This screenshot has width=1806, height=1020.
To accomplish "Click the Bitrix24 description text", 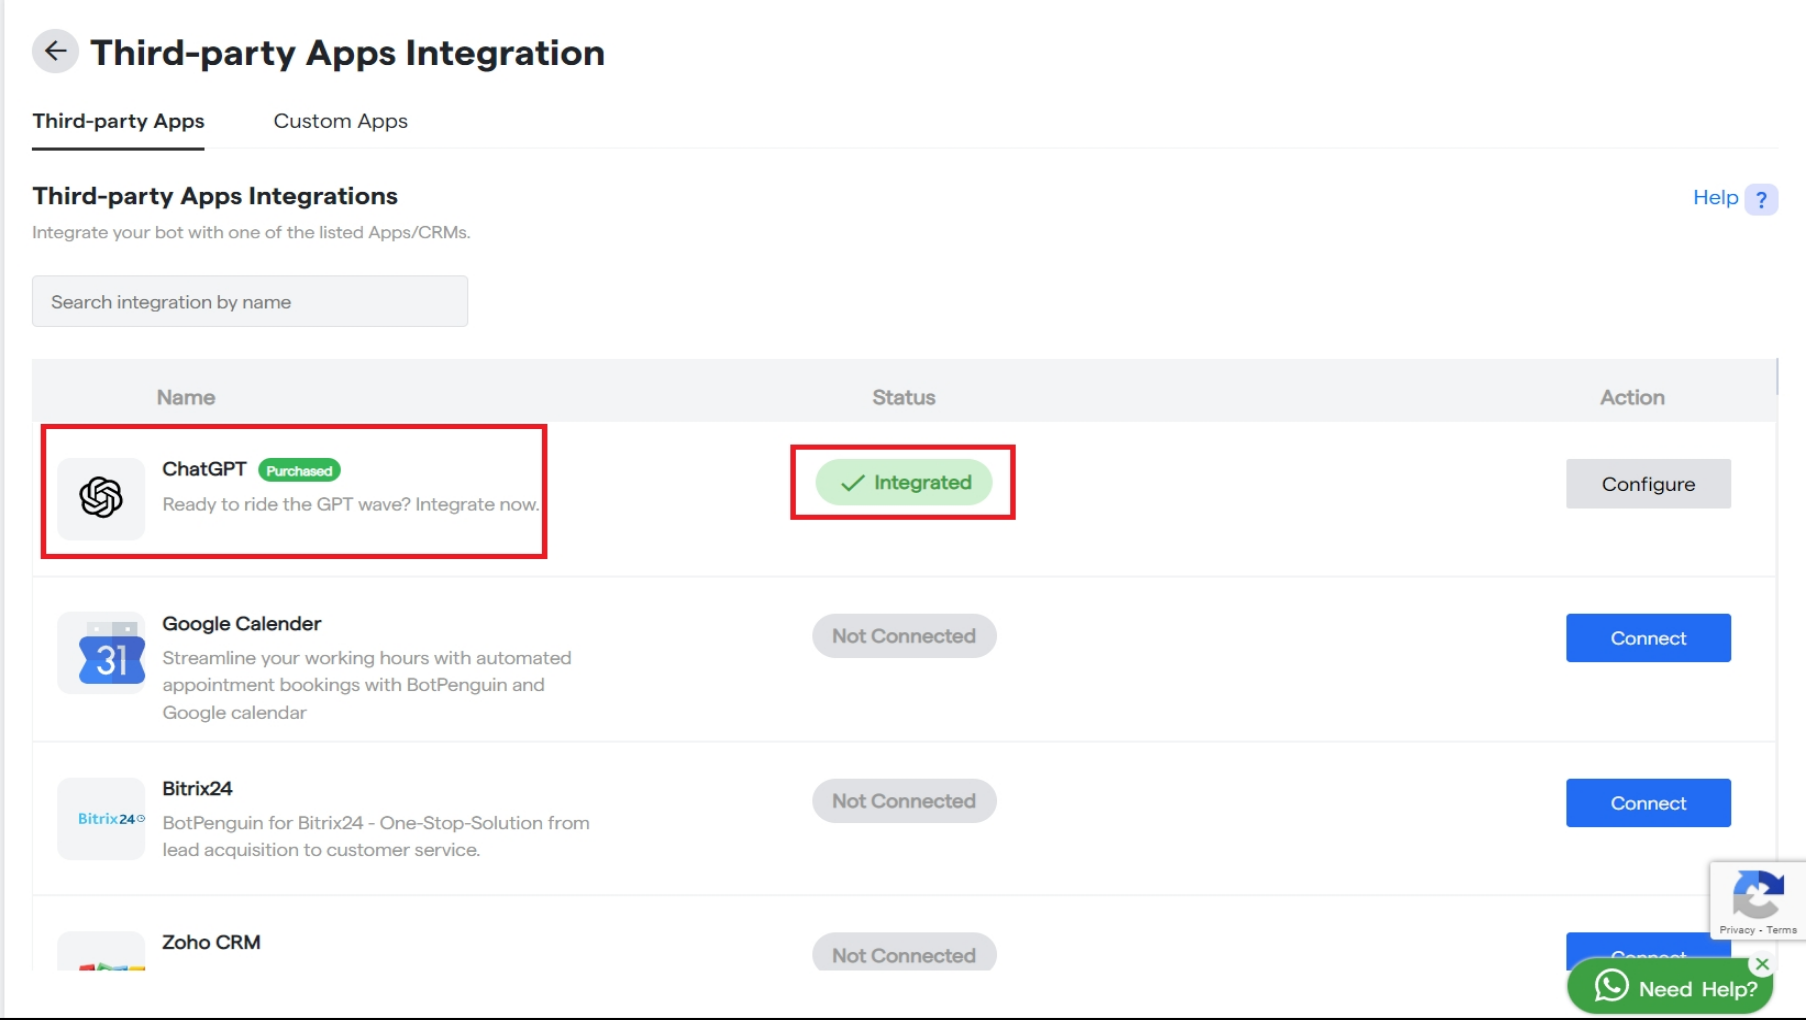I will pos(376,836).
